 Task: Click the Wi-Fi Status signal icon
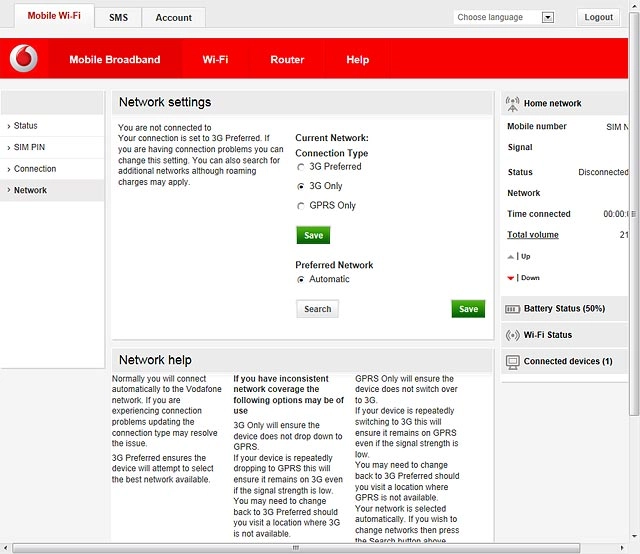512,335
